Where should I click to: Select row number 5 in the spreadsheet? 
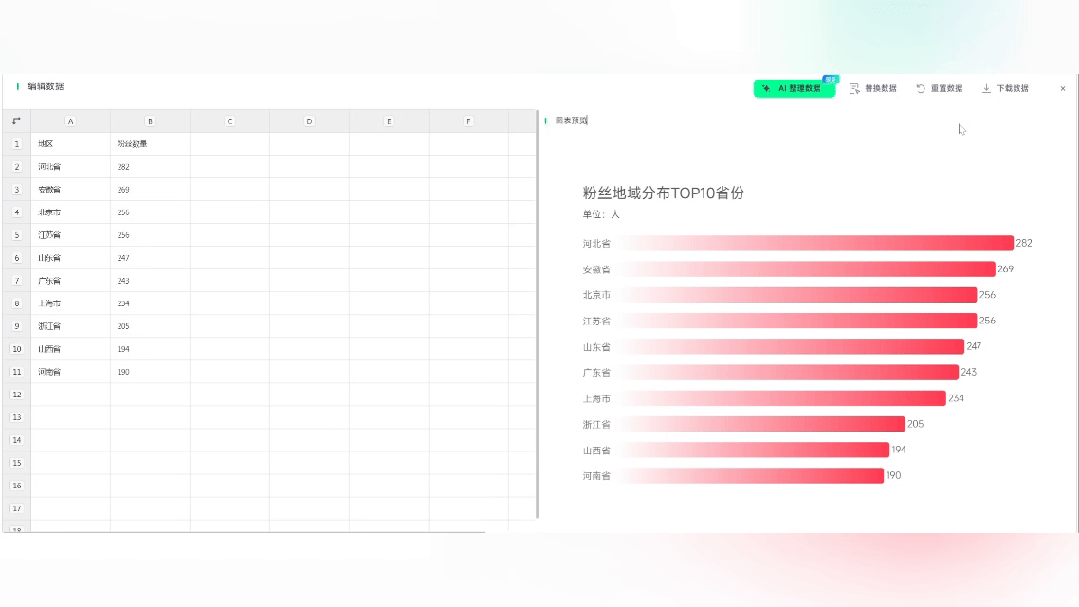(16, 234)
